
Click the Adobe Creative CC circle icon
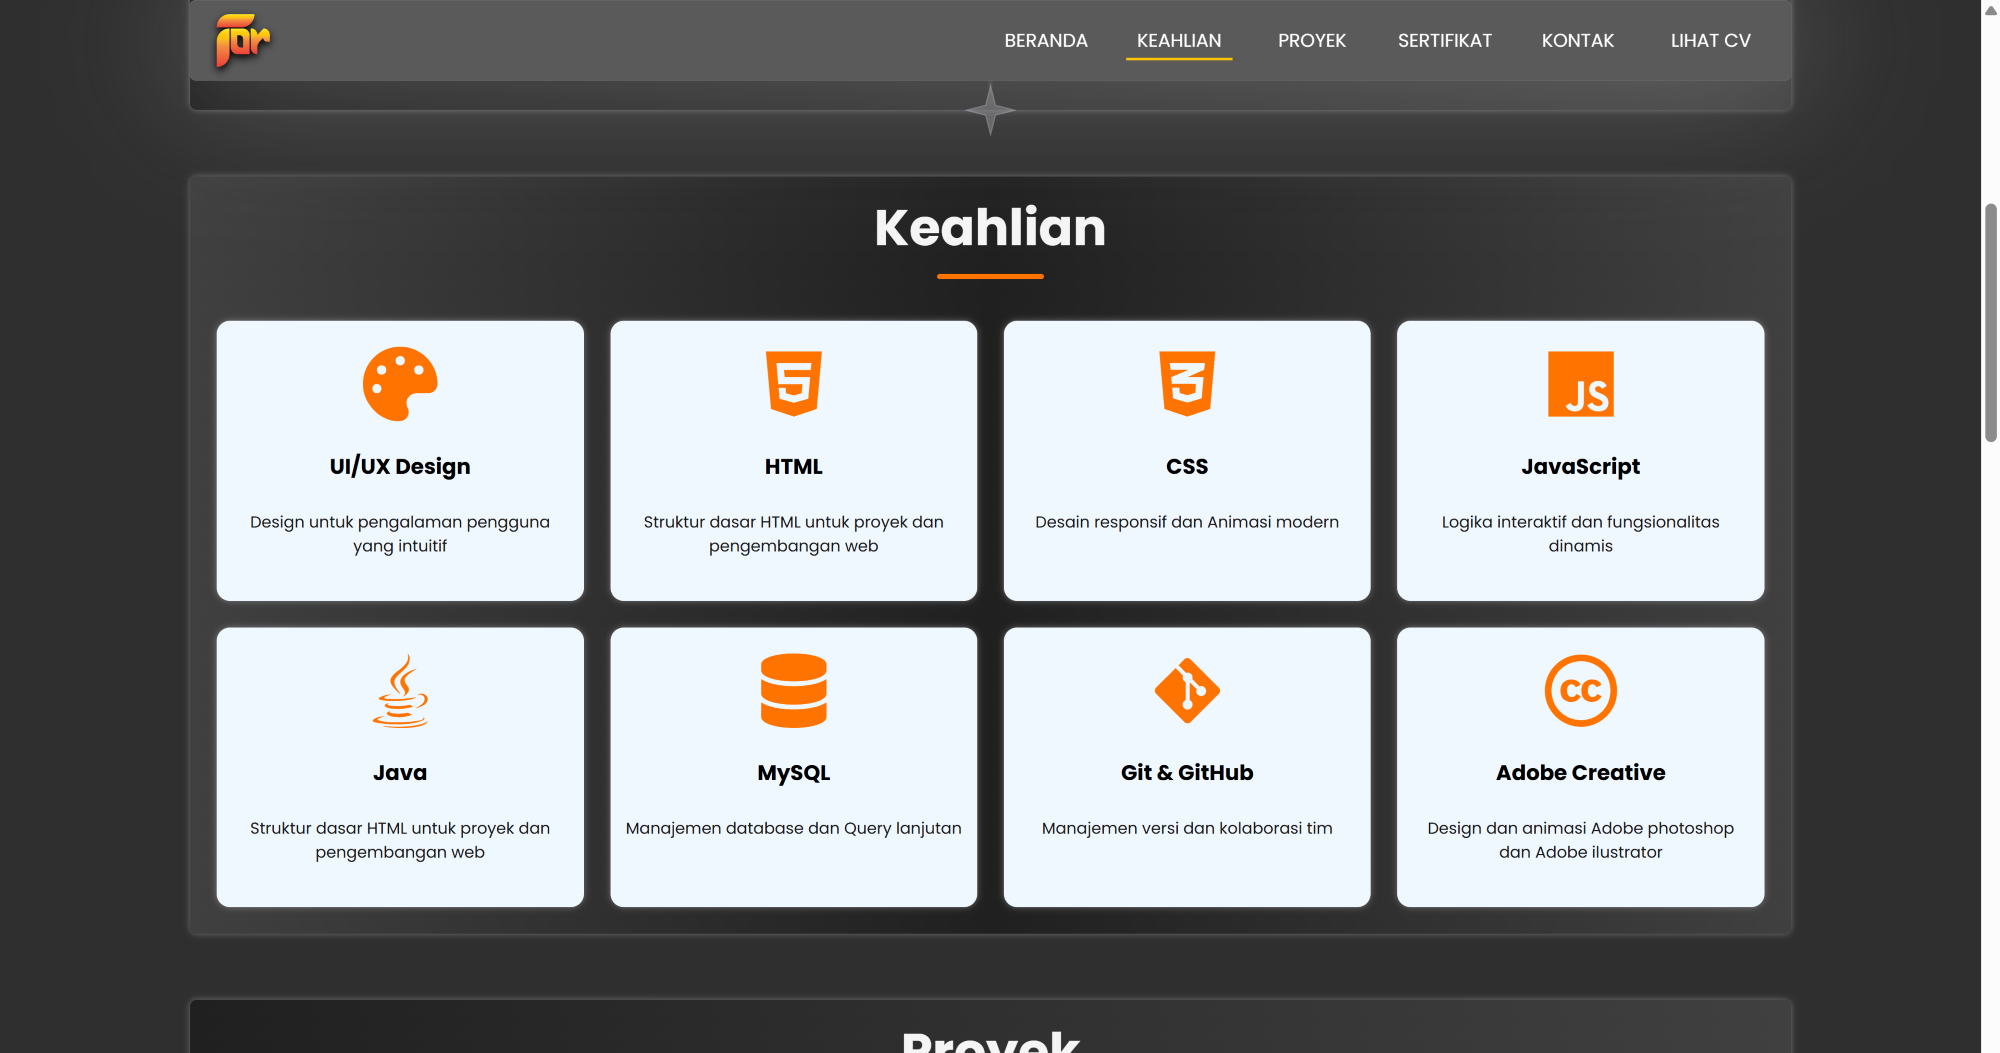pos(1580,690)
